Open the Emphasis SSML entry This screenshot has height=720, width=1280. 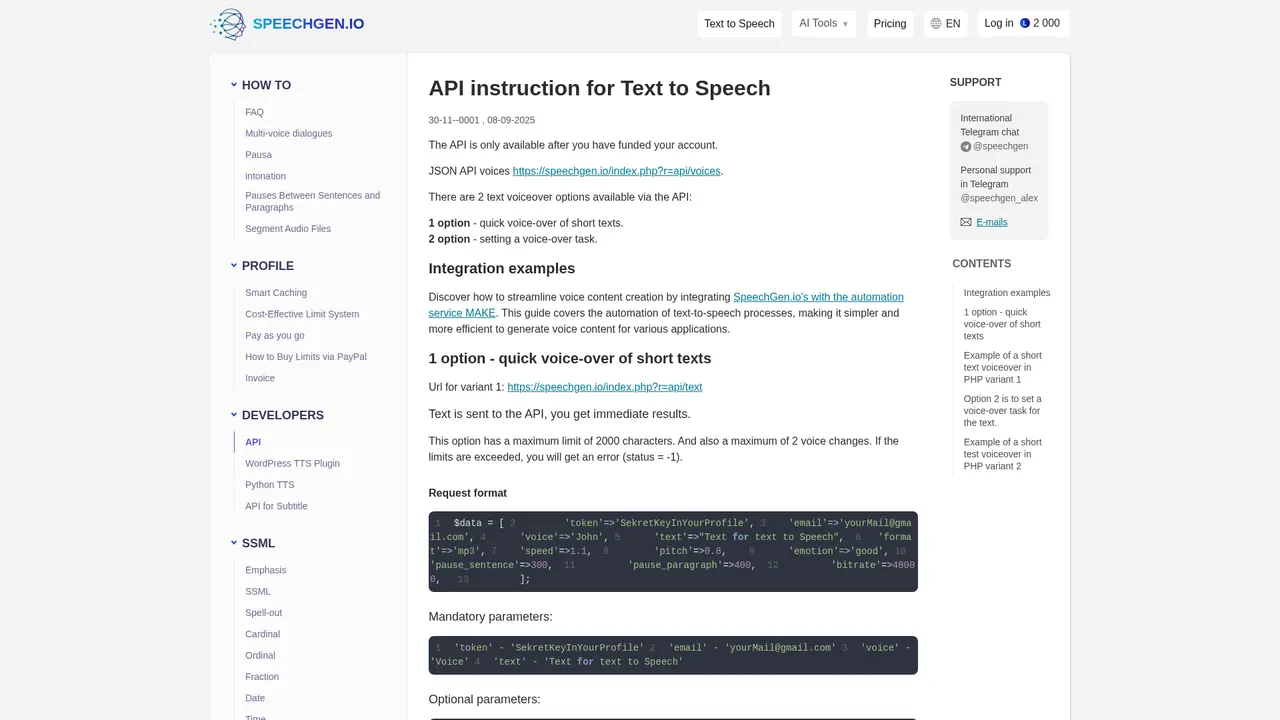(266, 570)
